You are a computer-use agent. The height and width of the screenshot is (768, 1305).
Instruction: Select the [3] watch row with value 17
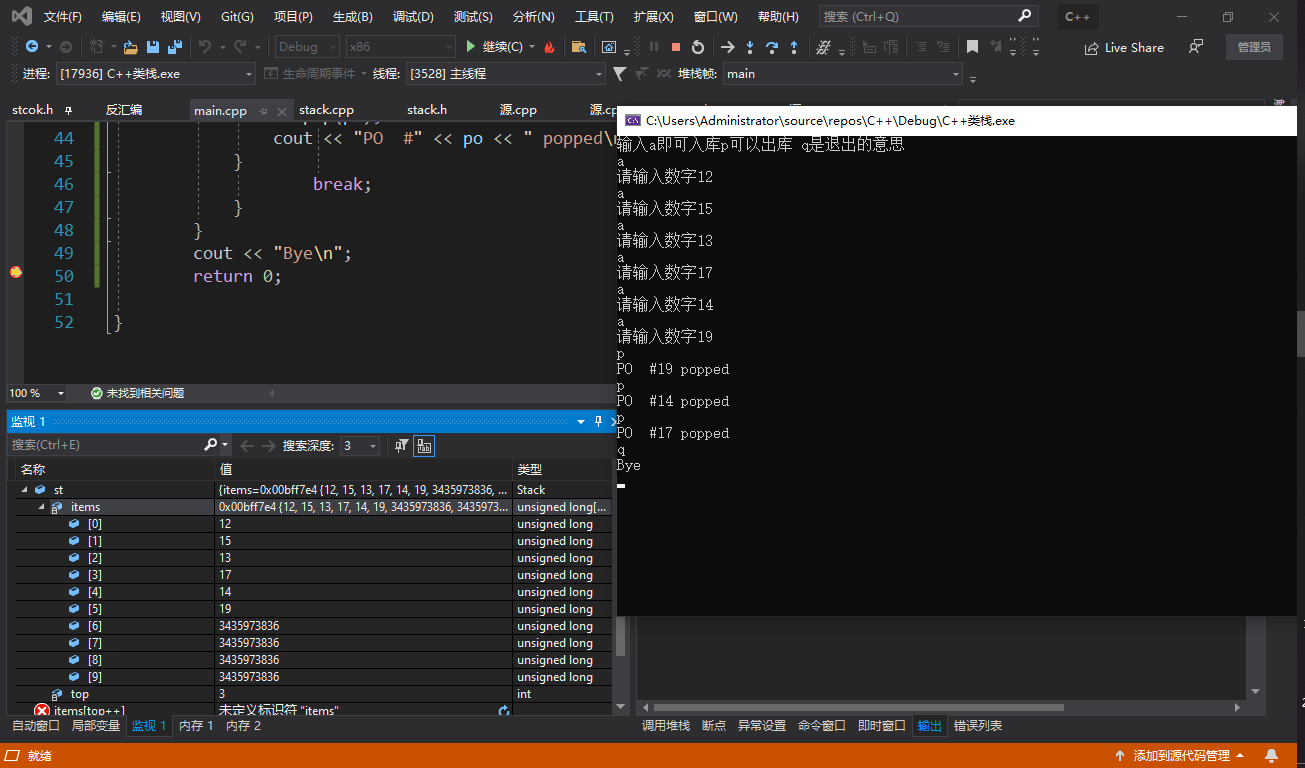pos(312,575)
